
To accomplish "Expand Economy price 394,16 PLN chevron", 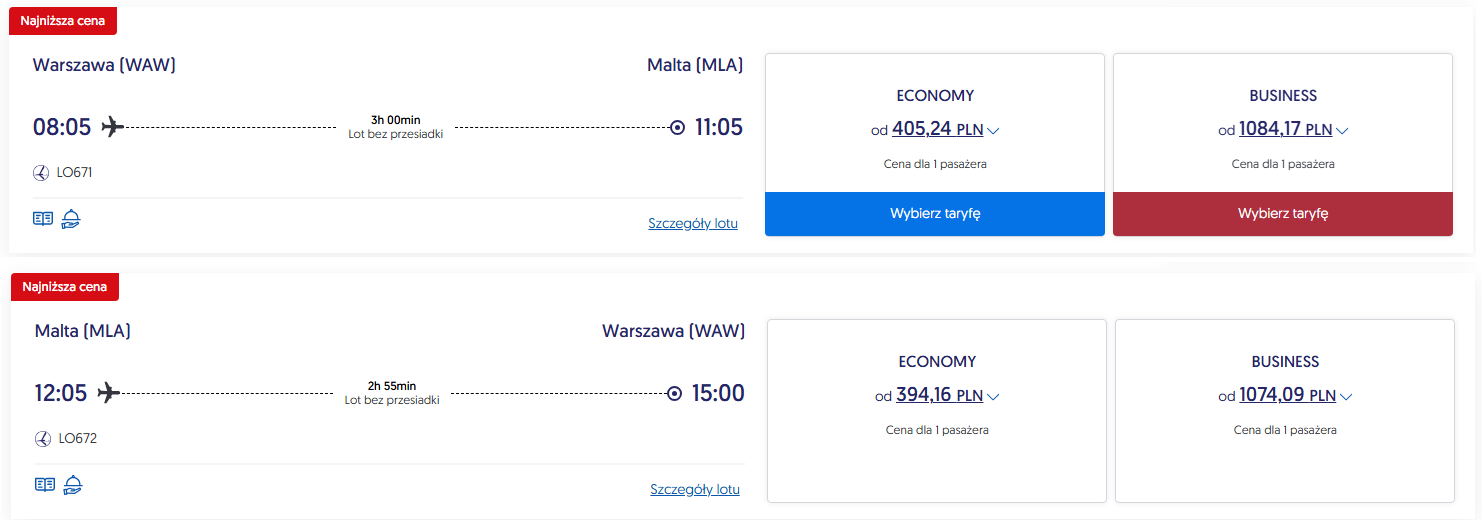I will pyautogui.click(x=993, y=397).
